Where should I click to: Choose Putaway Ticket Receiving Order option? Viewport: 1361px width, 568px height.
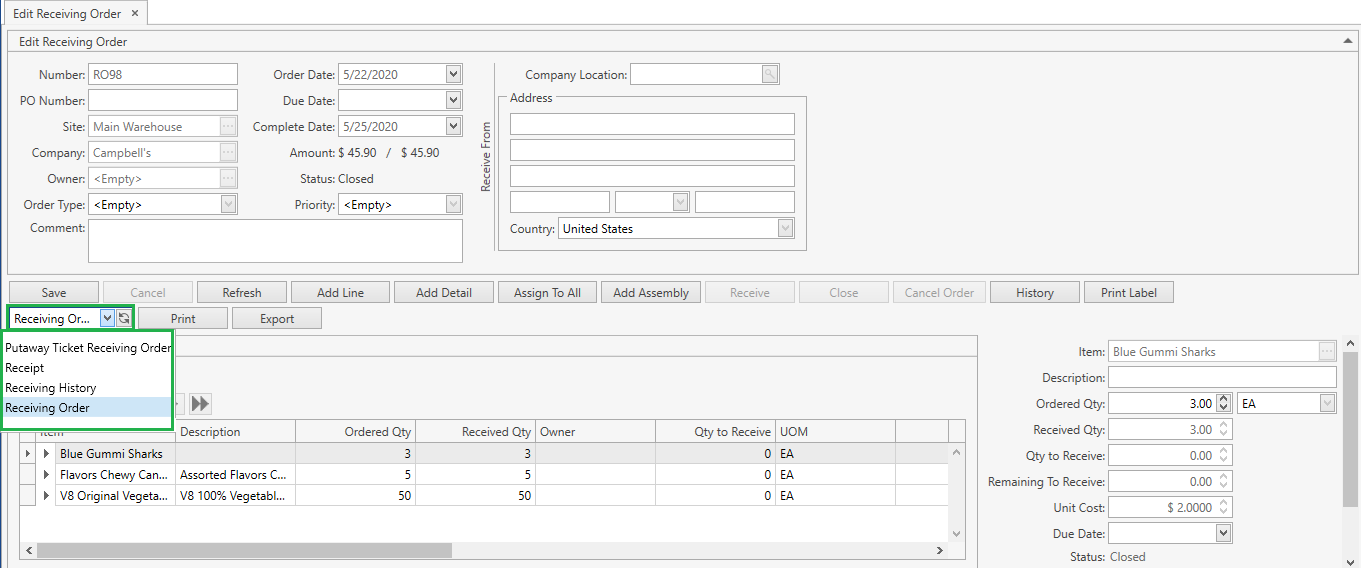[x=88, y=348]
